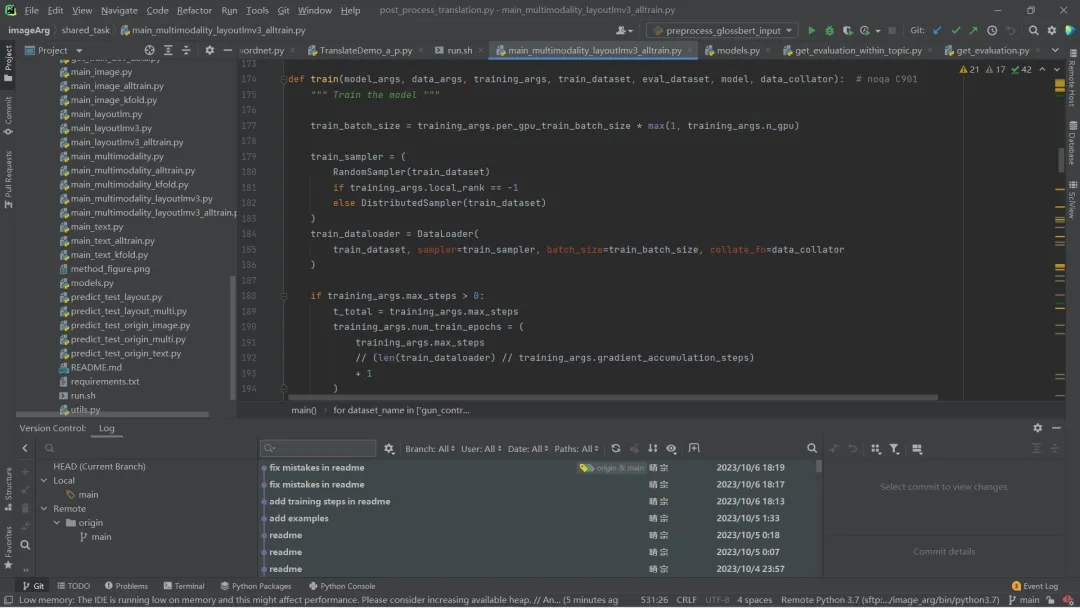
Task: Toggle the eye view options in Git log
Action: (671, 449)
